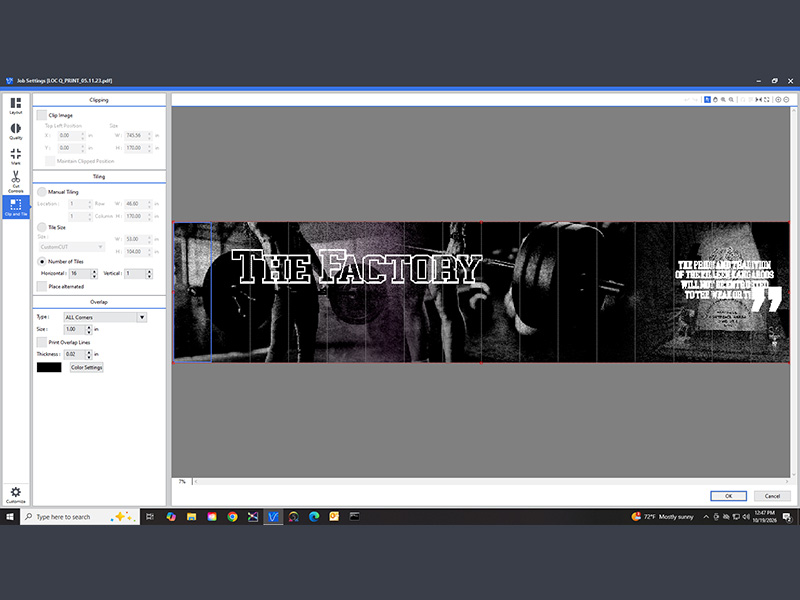Enable Print Overlap Lines checkbox
Screen dimensions: 800x600
[42, 342]
